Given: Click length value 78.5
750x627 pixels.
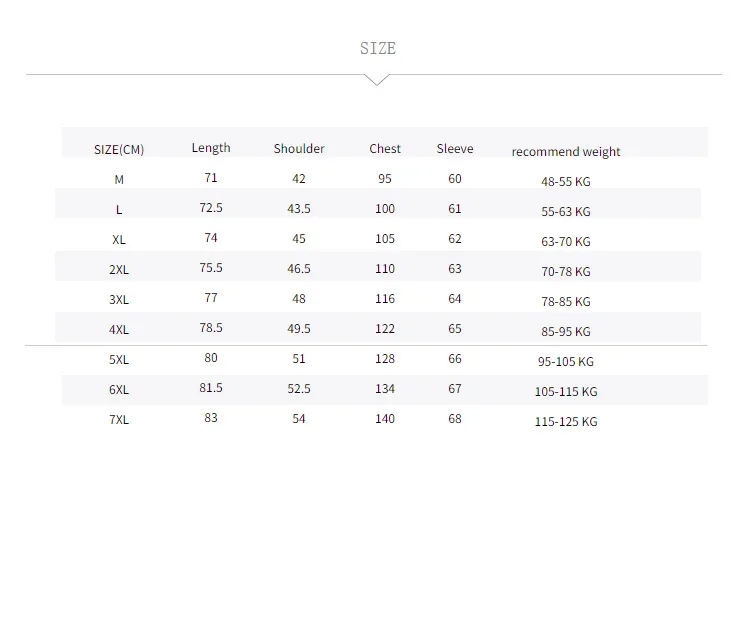Looking at the screenshot, I should coord(211,328).
